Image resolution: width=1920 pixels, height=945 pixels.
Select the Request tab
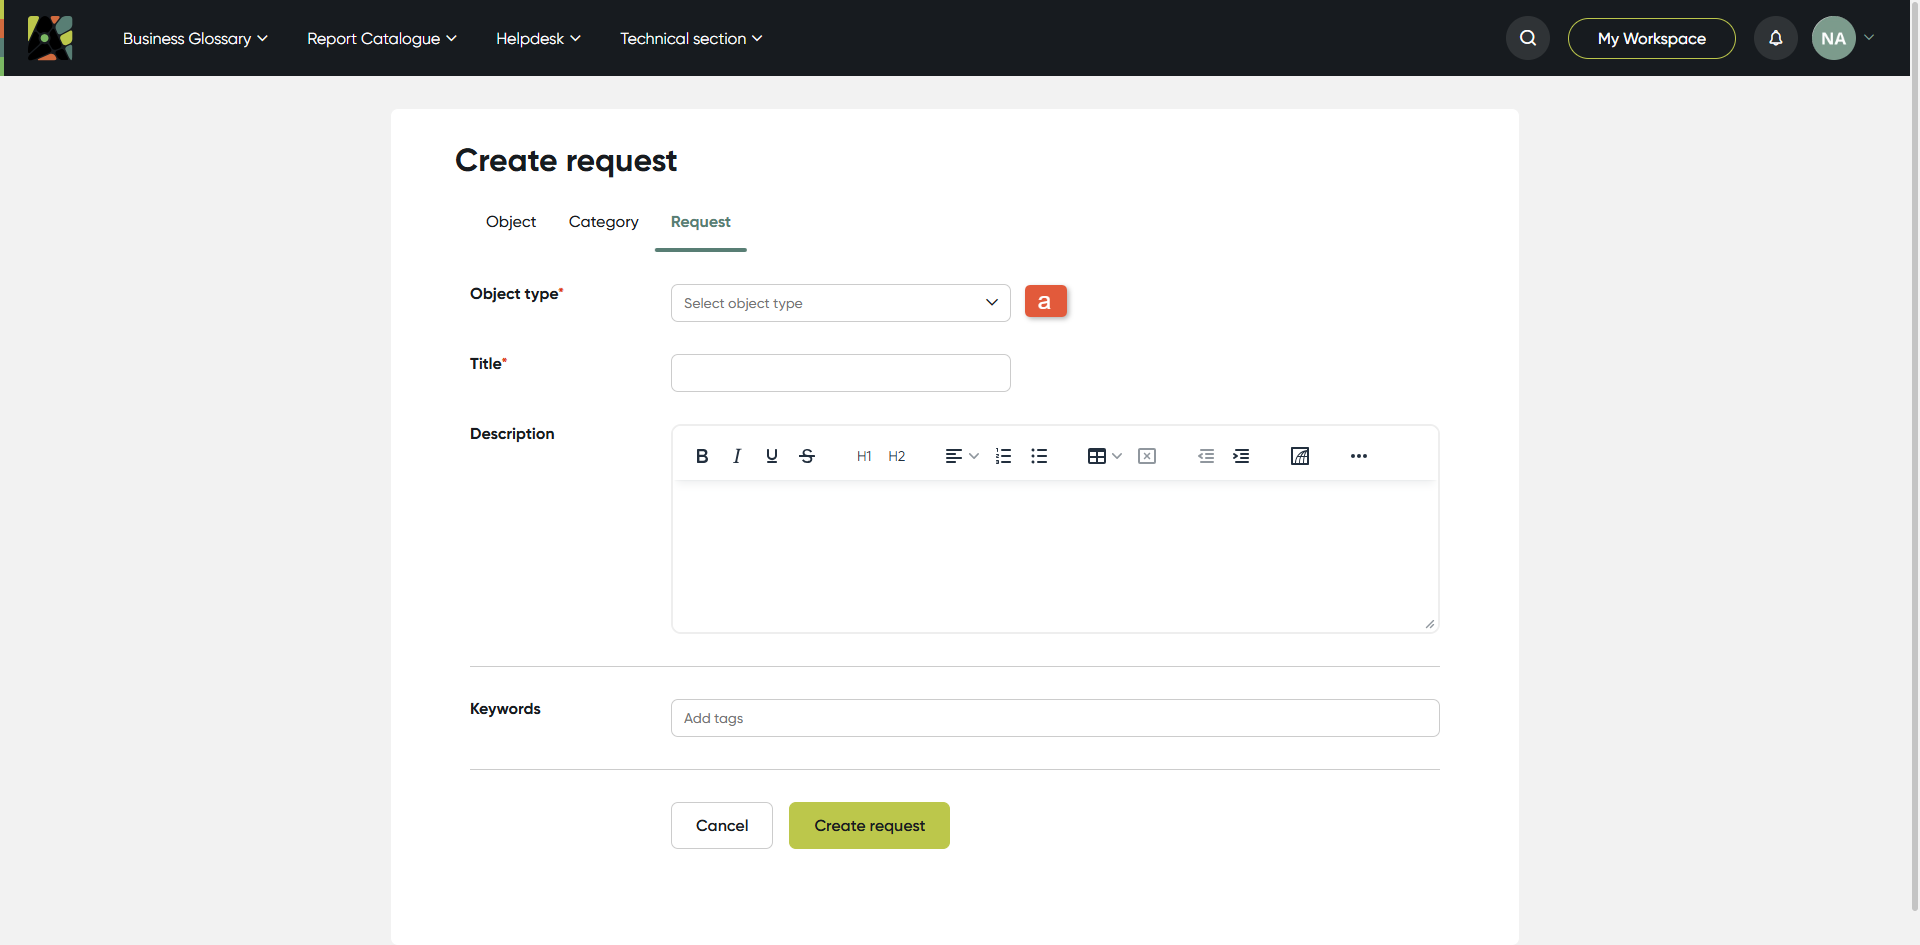[700, 222]
